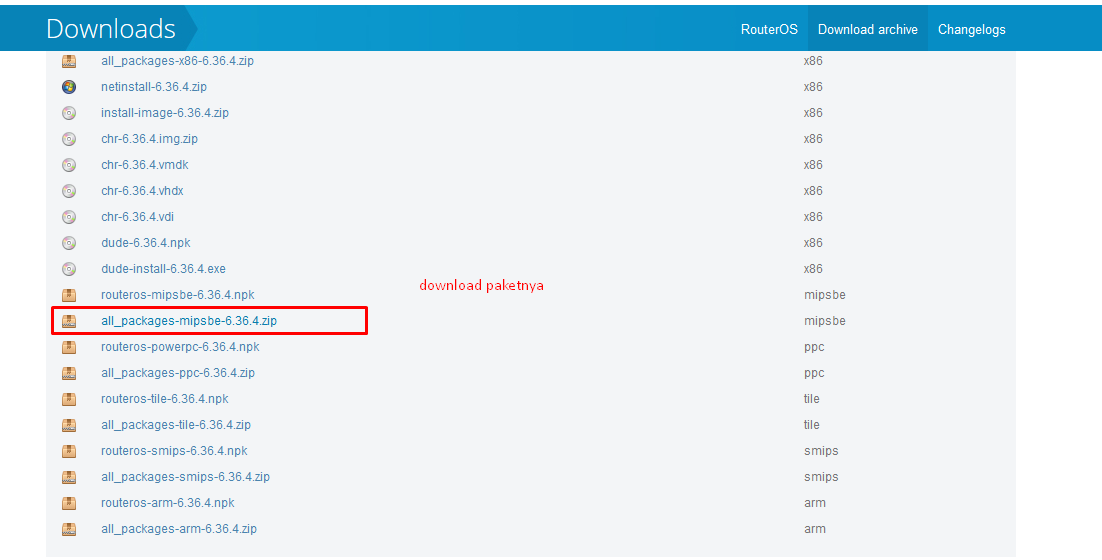This screenshot has height=560, width=1102.
Task: Download chr-6.36.4.vmdk file
Action: tap(145, 165)
